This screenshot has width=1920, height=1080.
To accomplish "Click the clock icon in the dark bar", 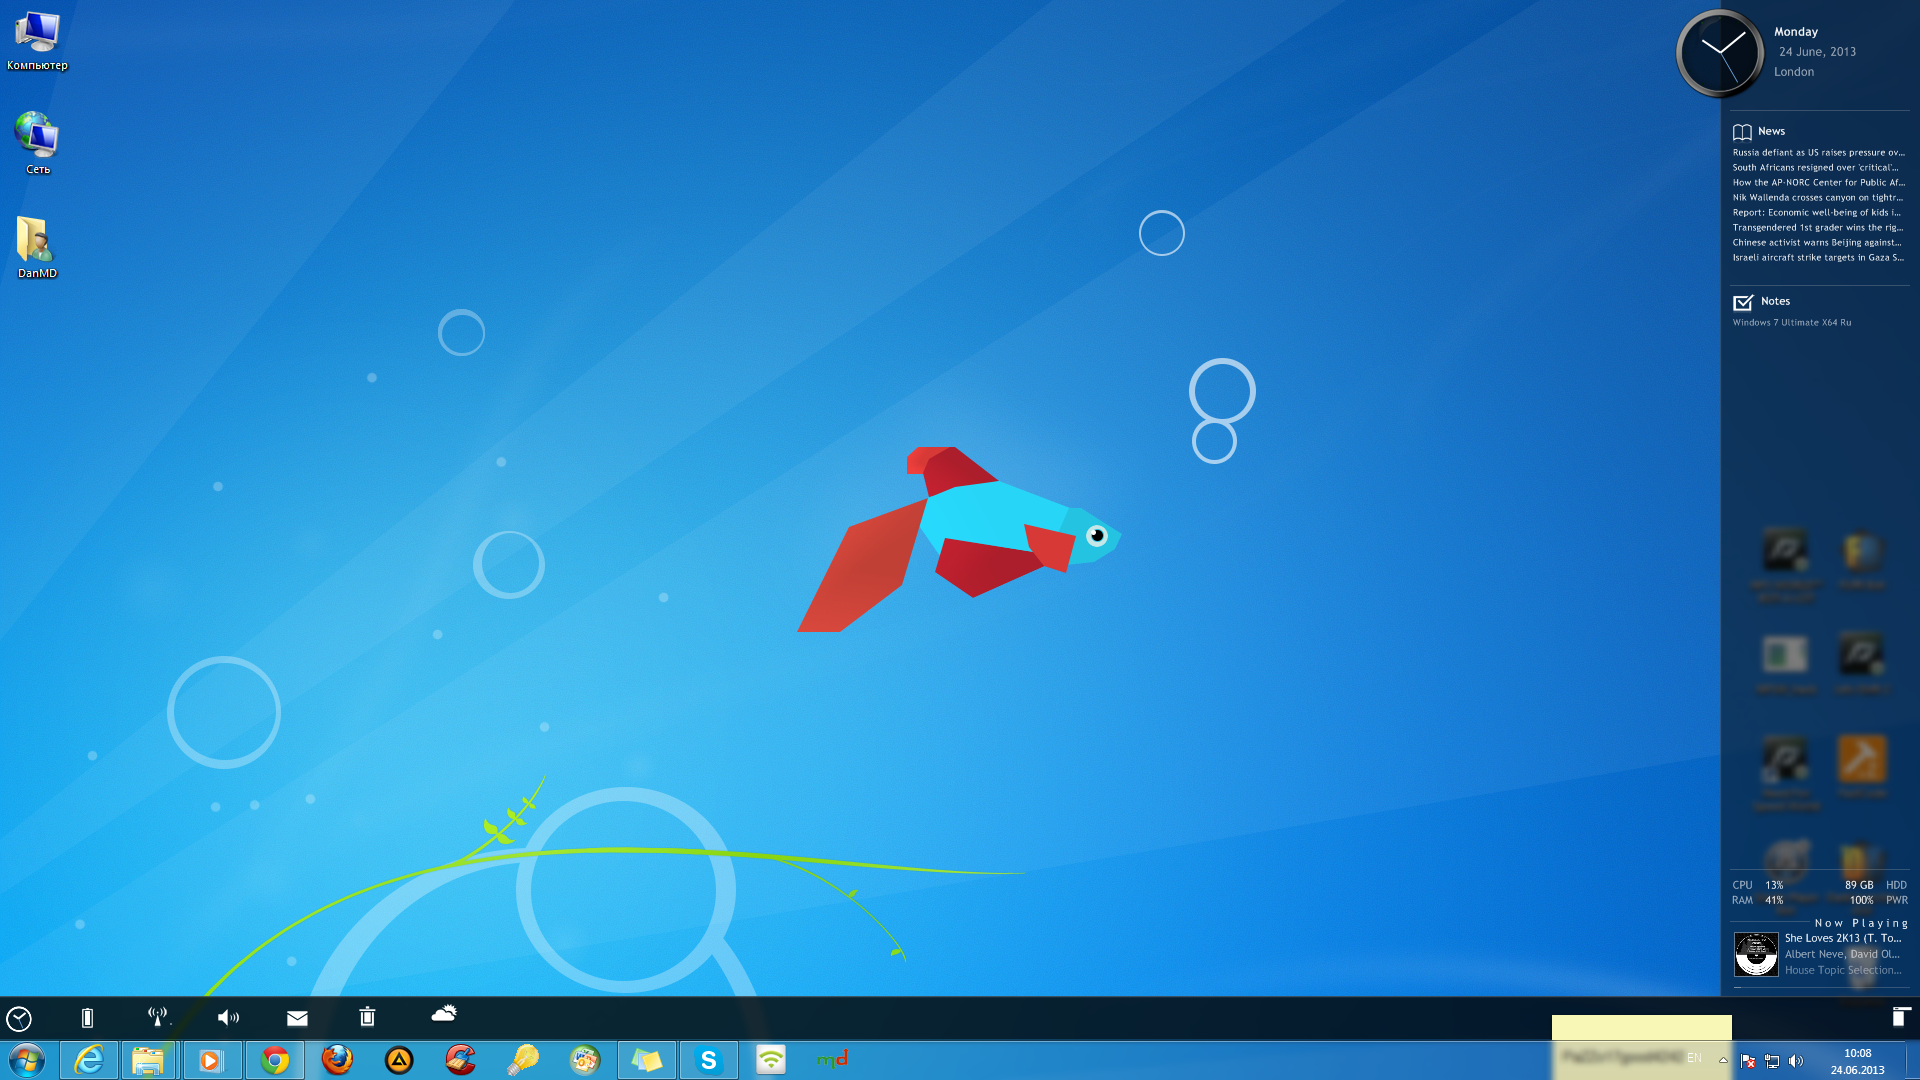I will click(19, 1018).
